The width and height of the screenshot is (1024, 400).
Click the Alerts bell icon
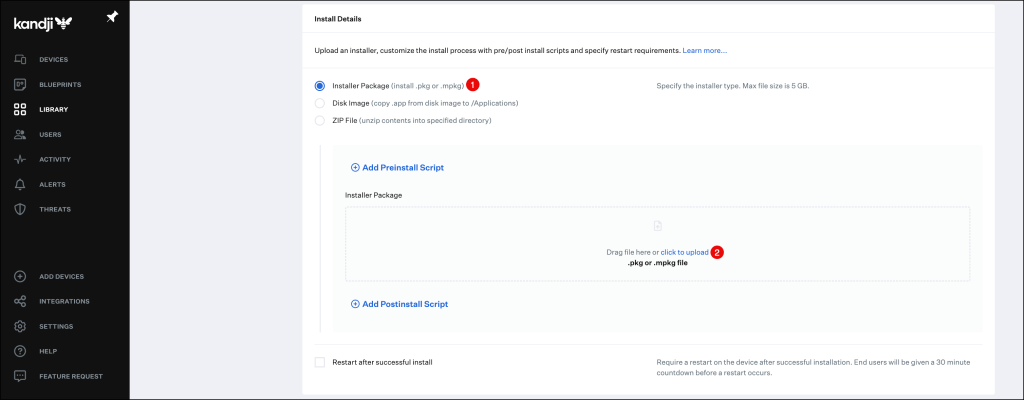[20, 184]
